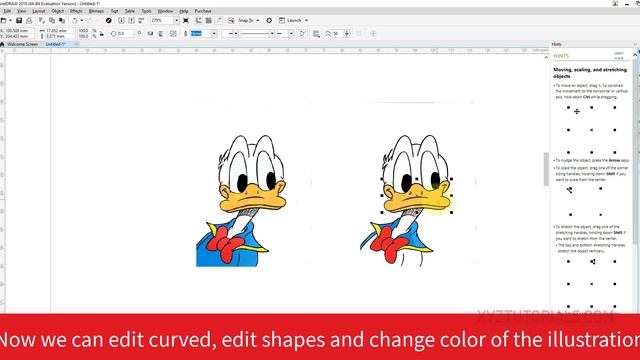
Task: Open the New document dropdown arrow
Action: 10,20
